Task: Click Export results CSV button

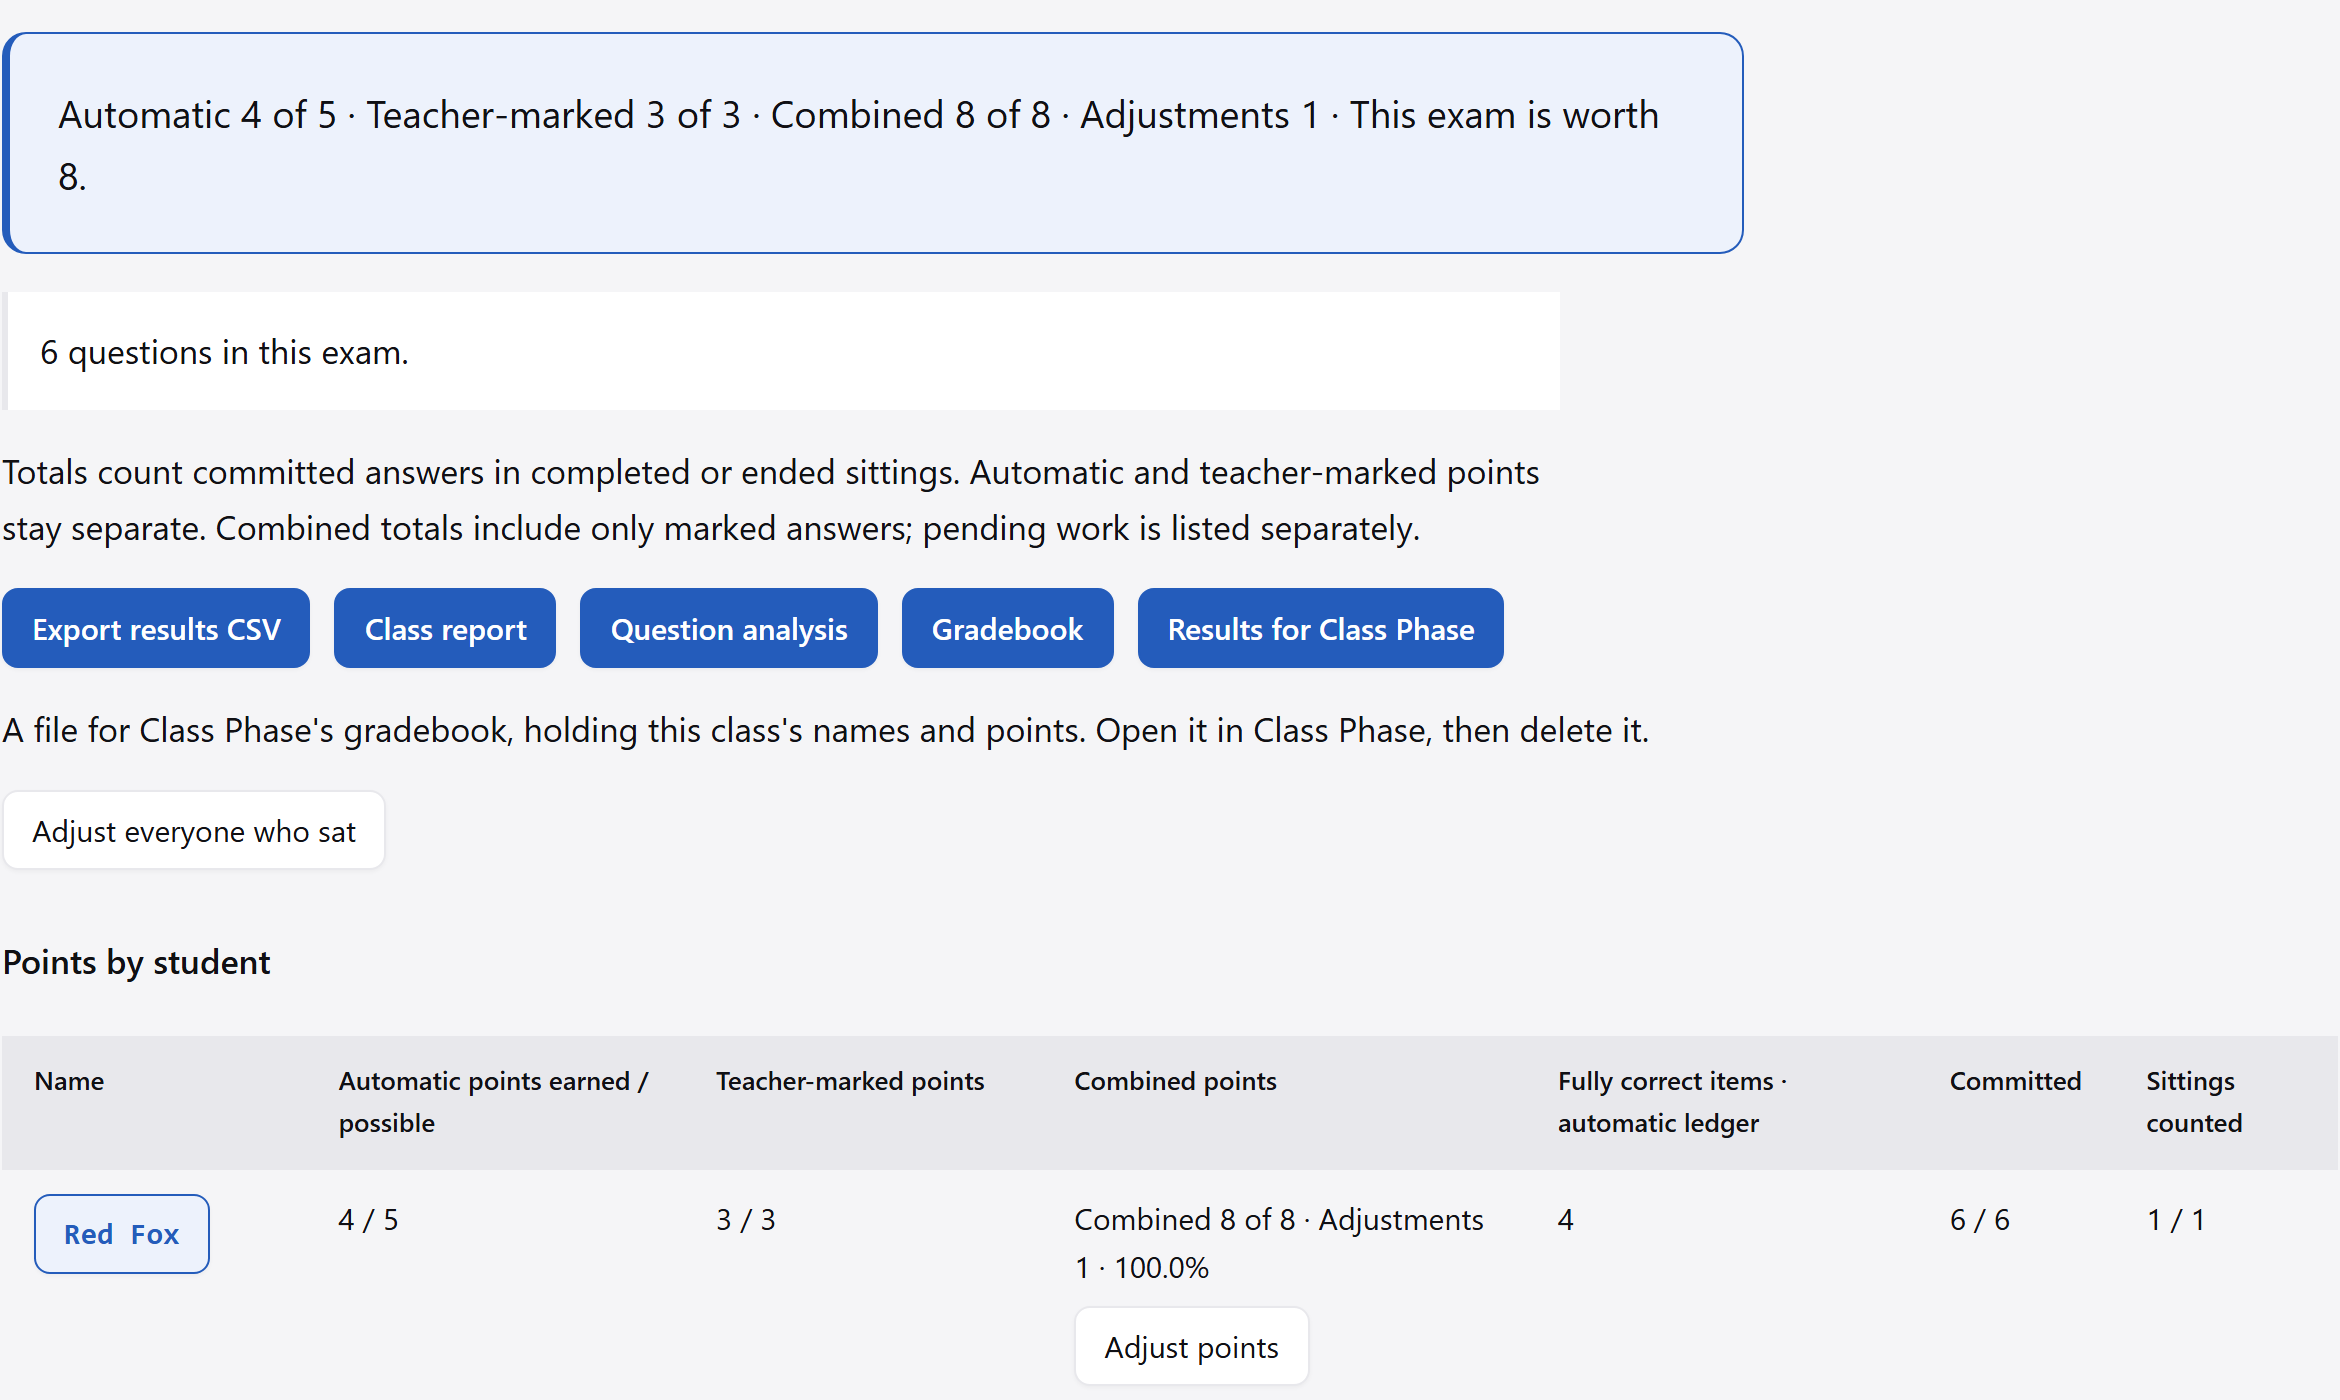Action: click(x=156, y=629)
